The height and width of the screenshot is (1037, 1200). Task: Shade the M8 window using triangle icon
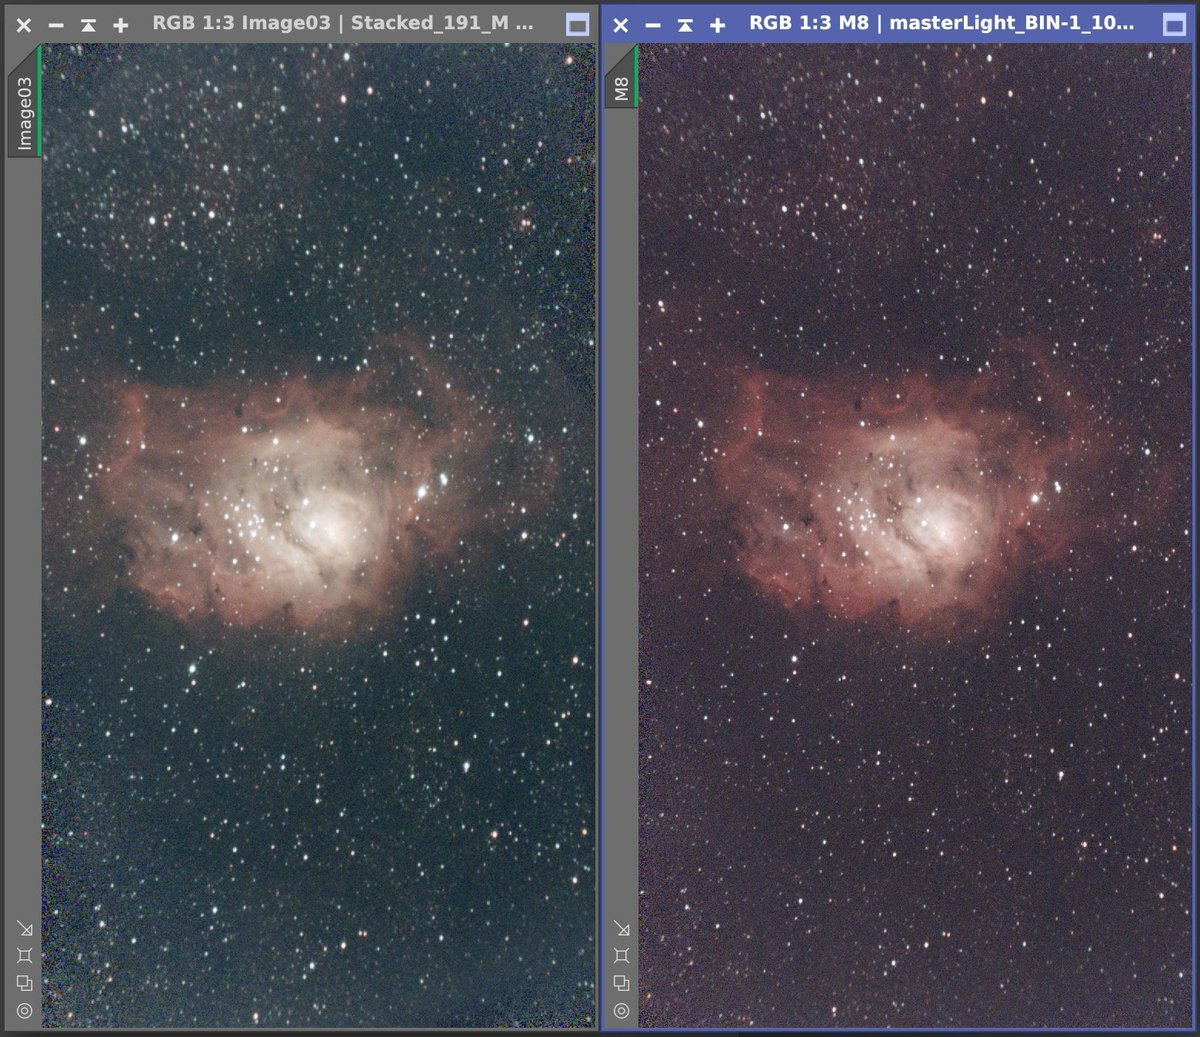[685, 24]
